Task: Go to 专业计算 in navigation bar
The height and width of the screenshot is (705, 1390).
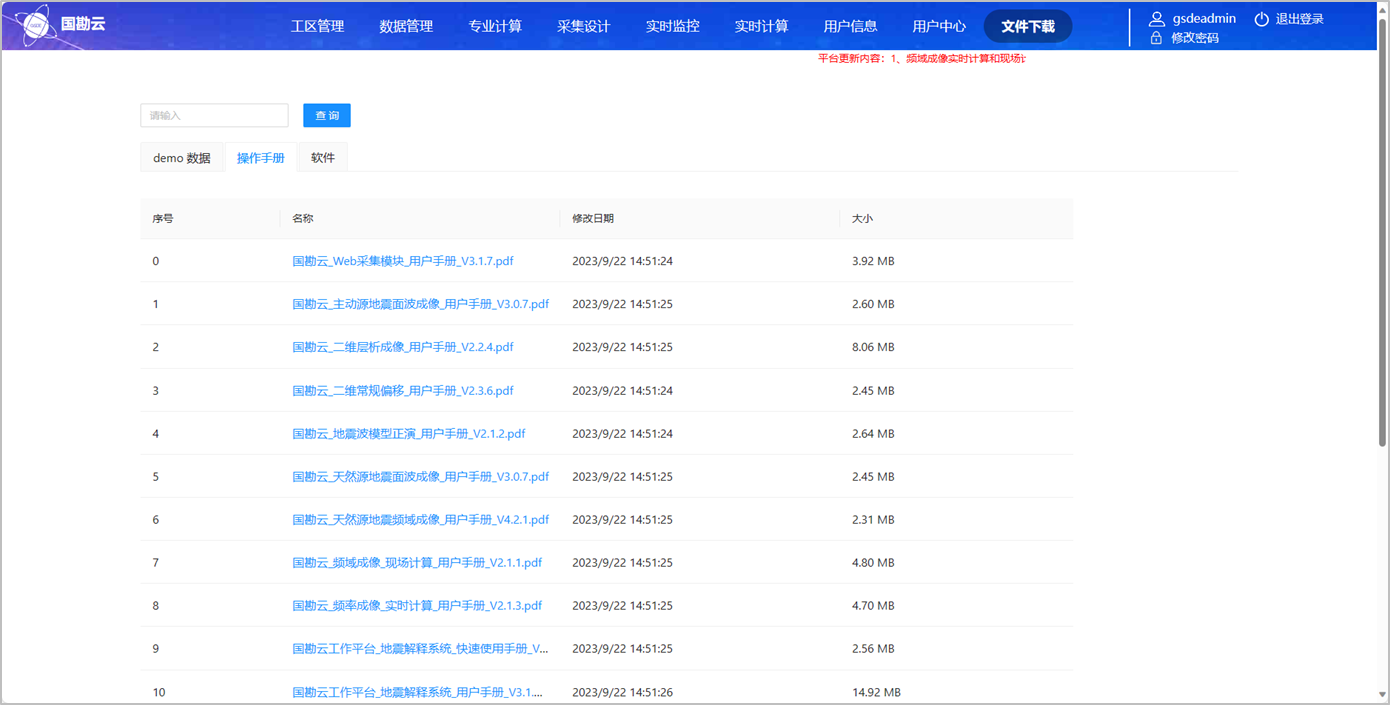Action: (x=495, y=26)
